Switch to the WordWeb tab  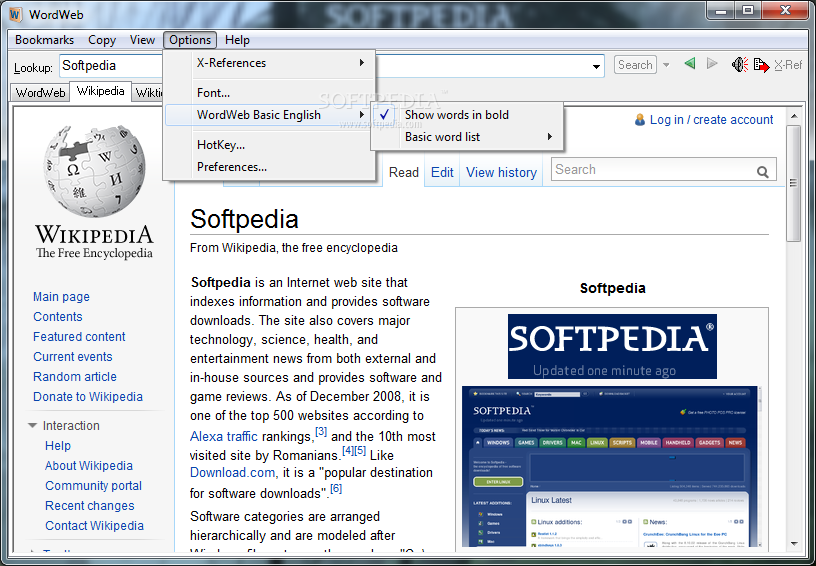(x=40, y=93)
